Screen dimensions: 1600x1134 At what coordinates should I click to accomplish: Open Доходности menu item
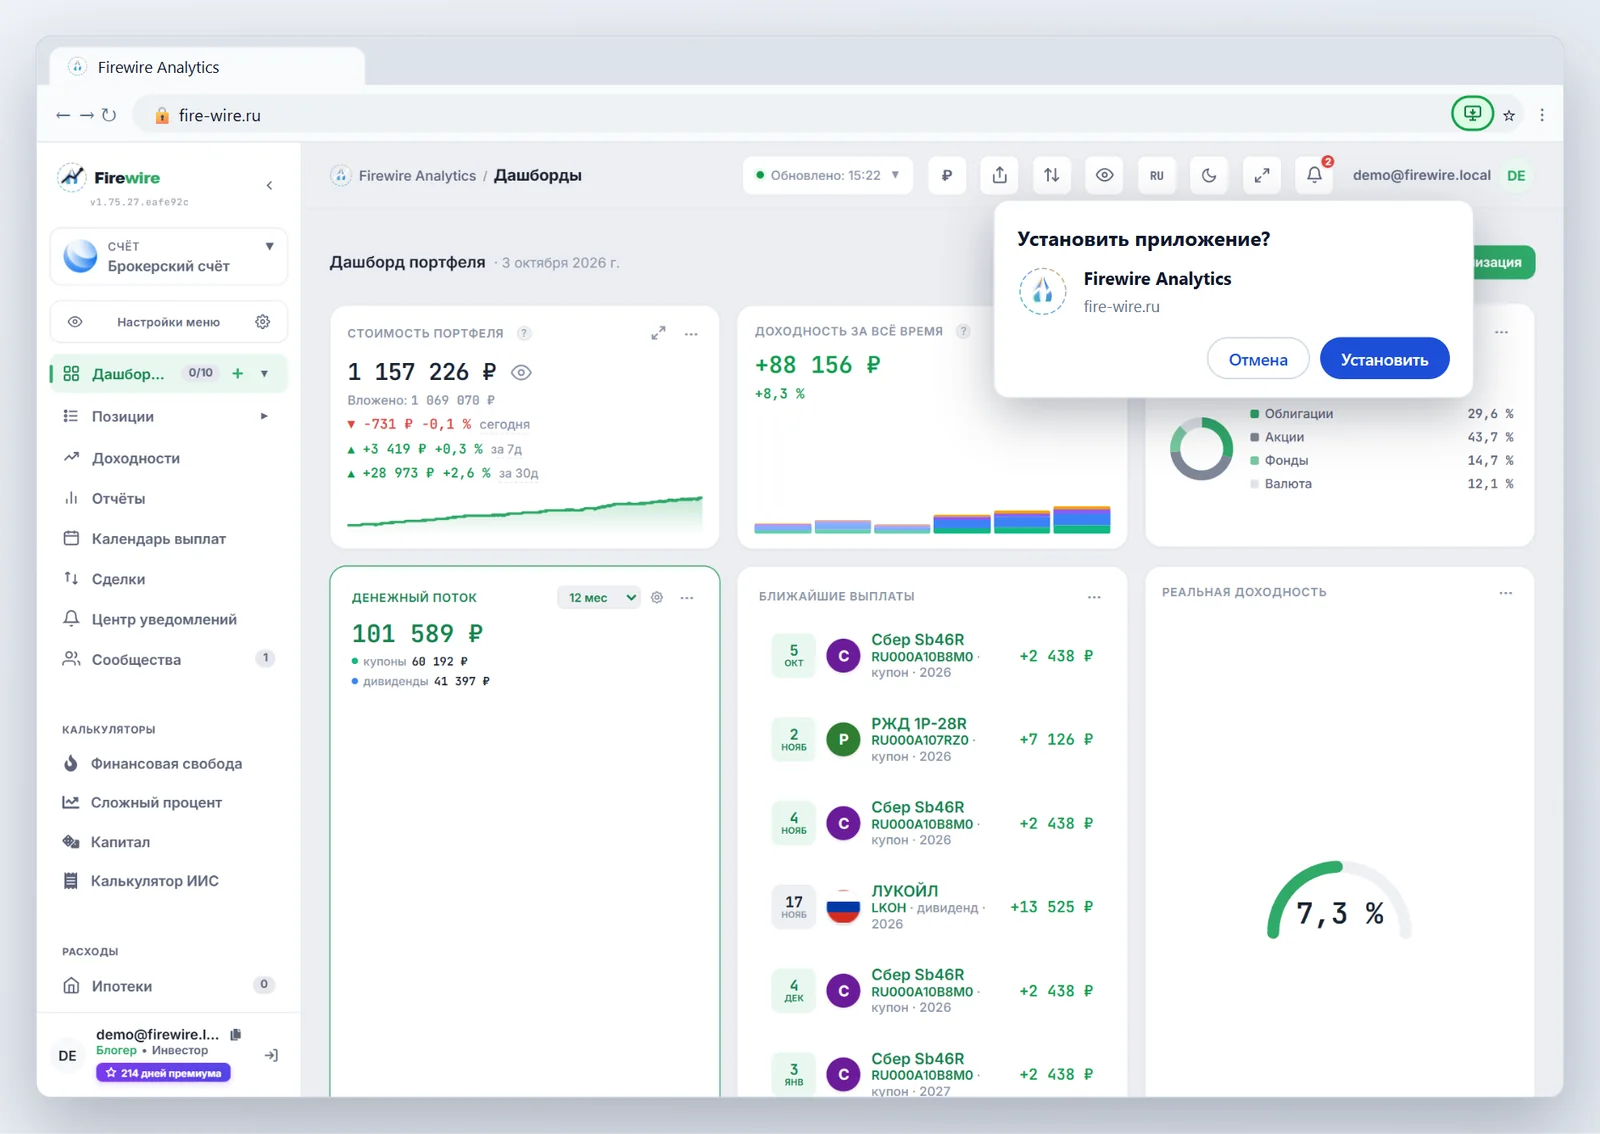pos(169,458)
